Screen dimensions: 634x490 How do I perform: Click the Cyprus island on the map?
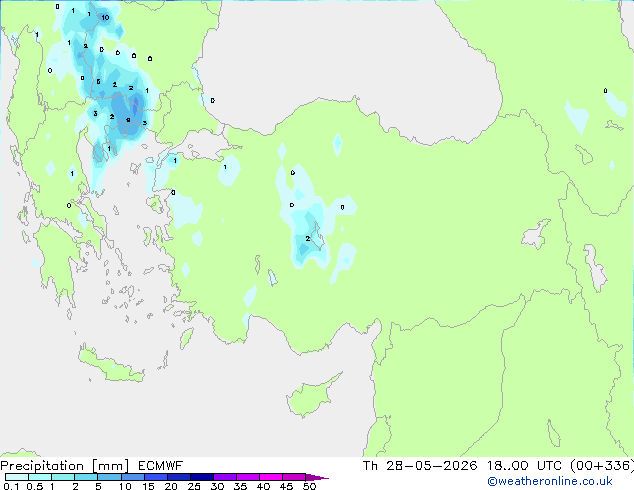click(309, 398)
